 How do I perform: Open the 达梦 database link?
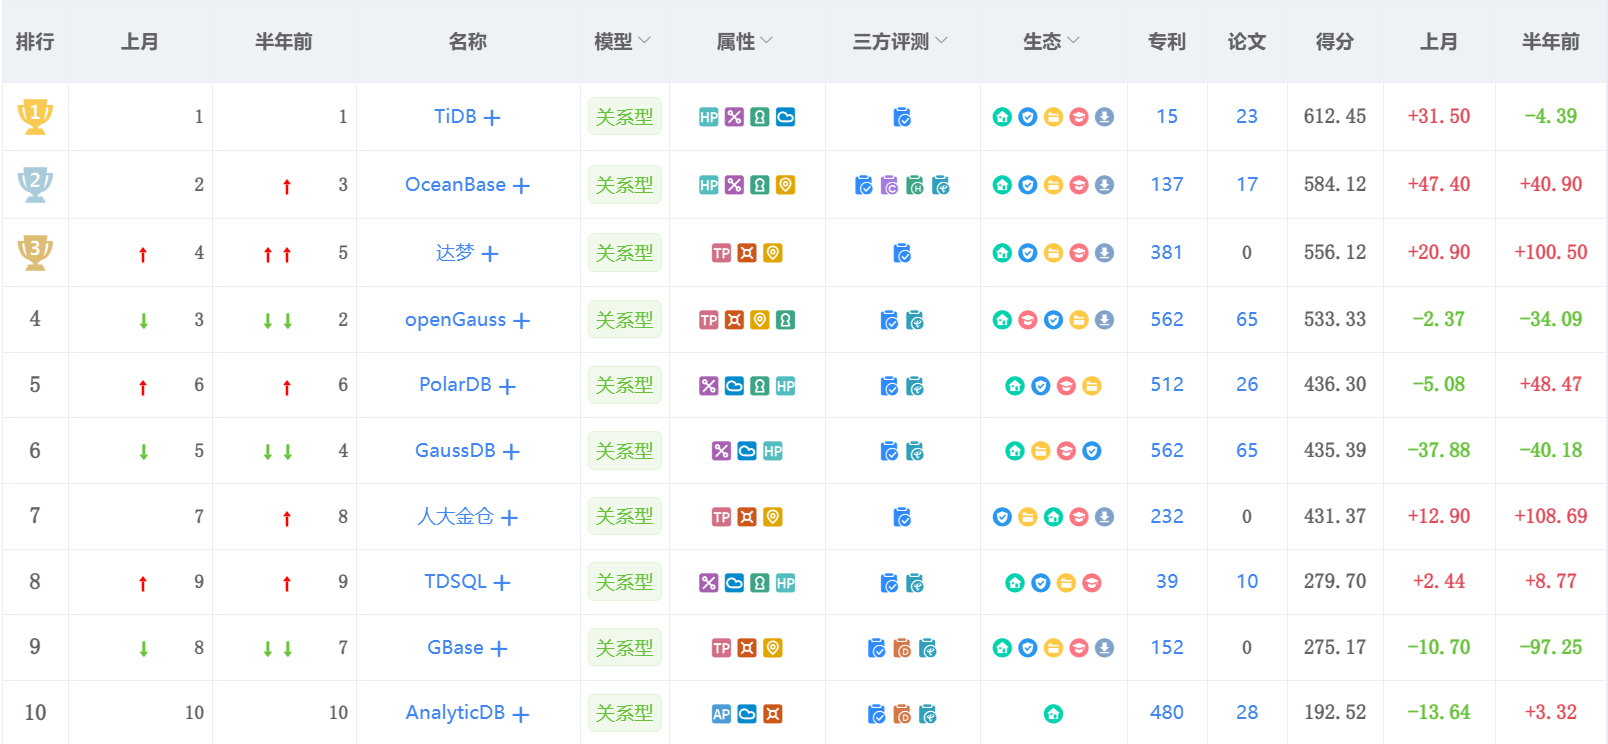click(455, 253)
